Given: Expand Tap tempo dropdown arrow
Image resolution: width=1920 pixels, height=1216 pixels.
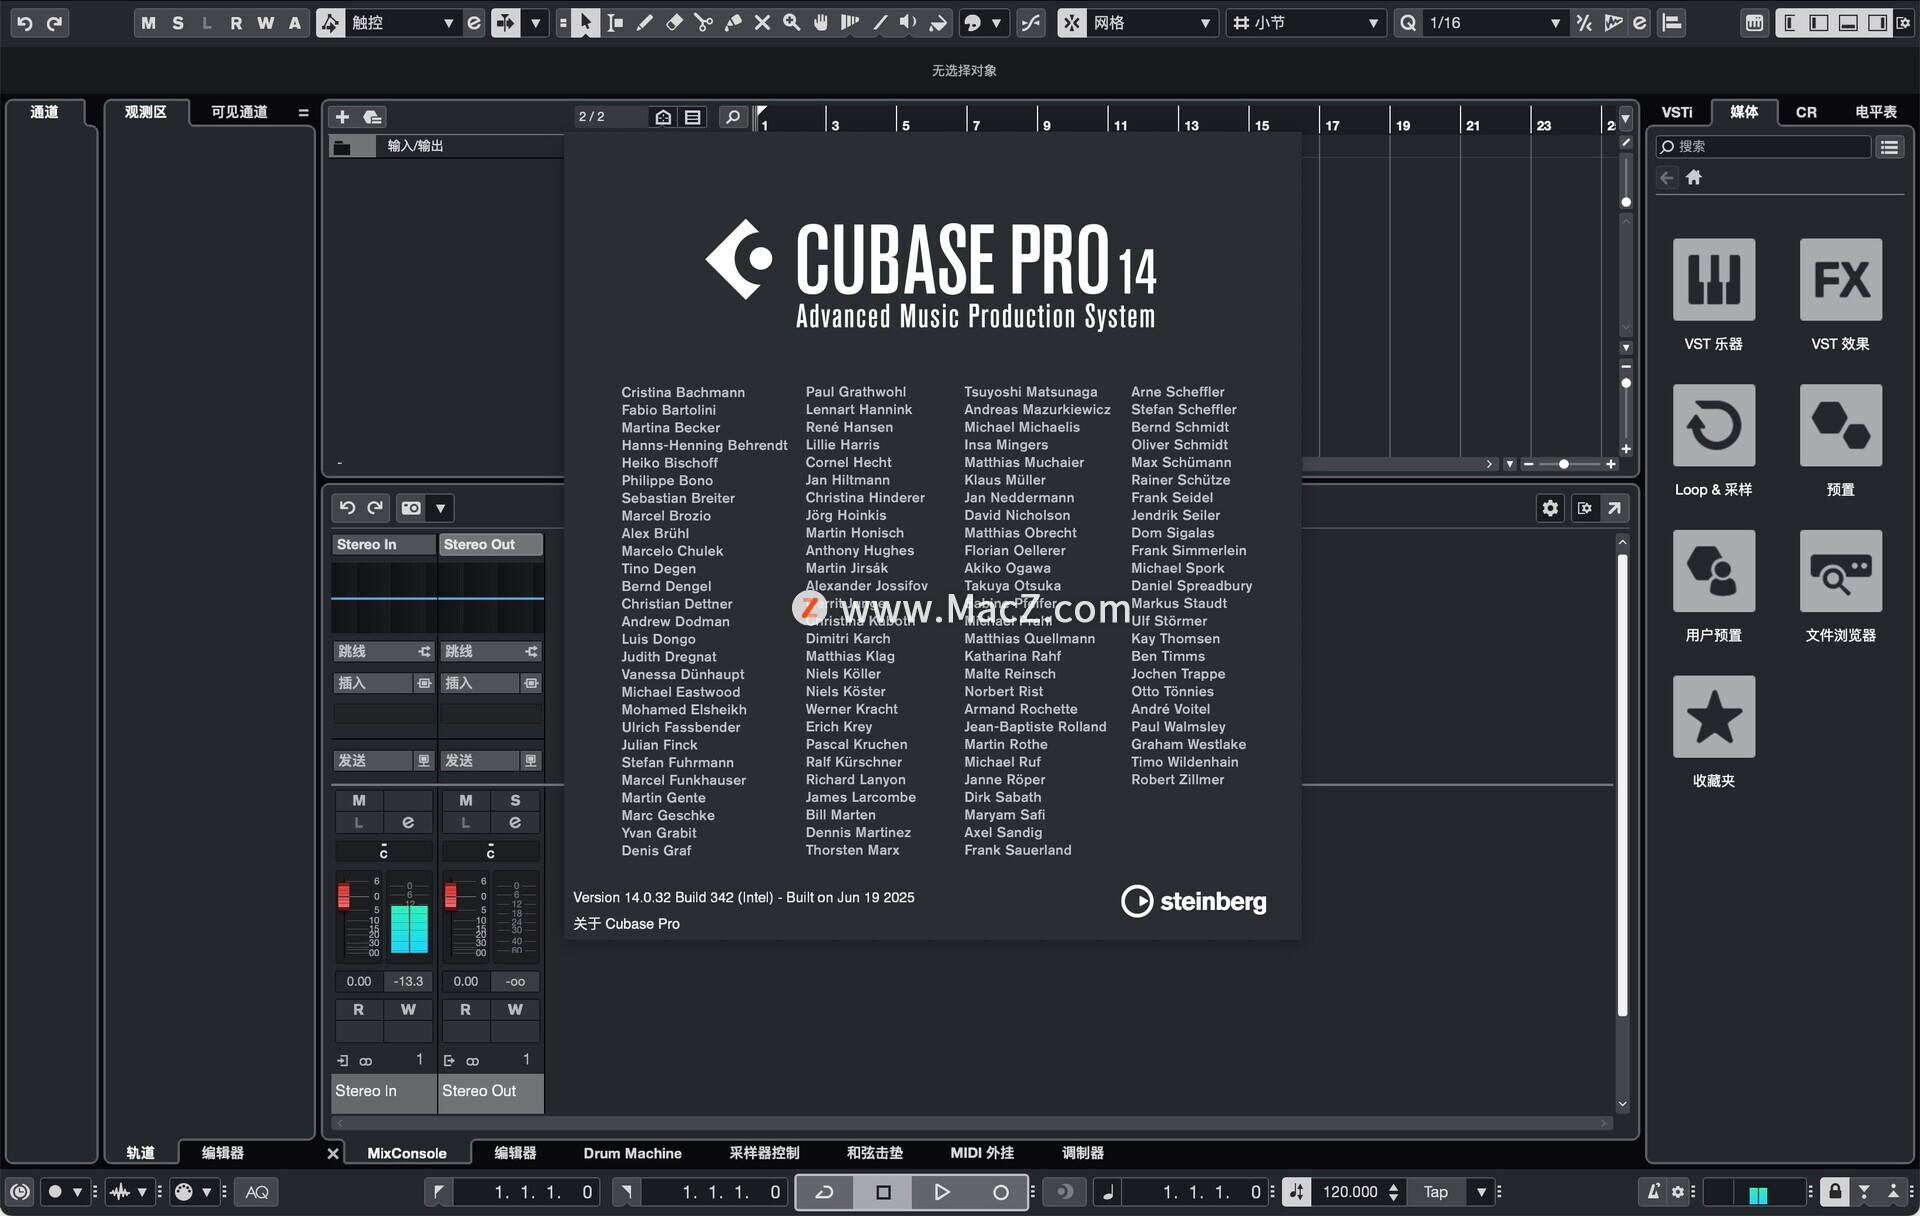Looking at the screenshot, I should pos(1481,1191).
